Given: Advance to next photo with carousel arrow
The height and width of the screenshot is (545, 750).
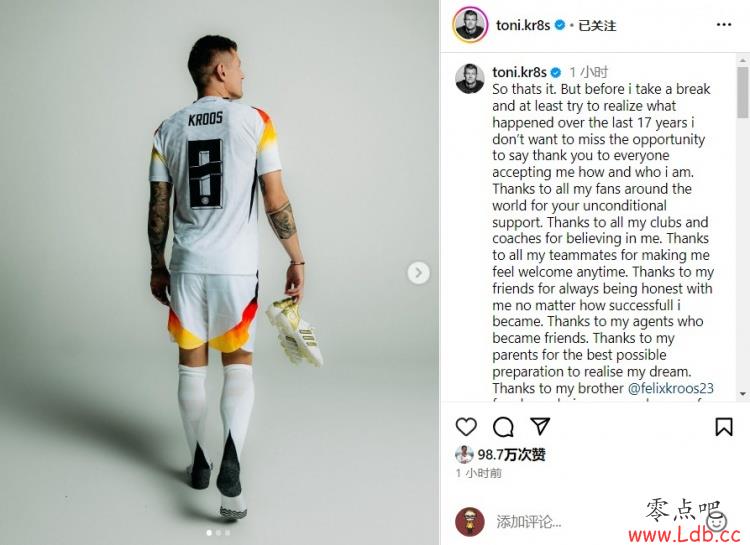Looking at the screenshot, I should [x=419, y=273].
